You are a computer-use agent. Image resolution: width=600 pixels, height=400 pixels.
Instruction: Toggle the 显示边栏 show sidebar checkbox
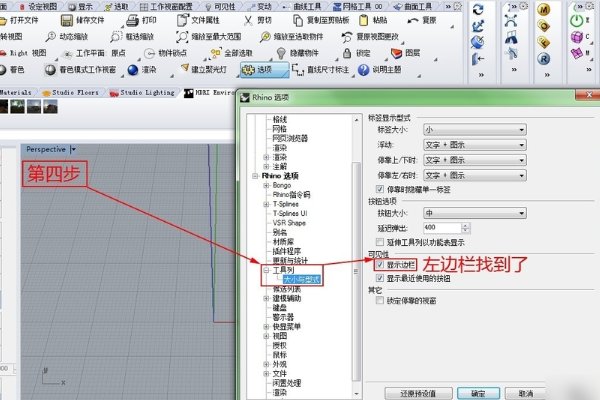[380, 264]
